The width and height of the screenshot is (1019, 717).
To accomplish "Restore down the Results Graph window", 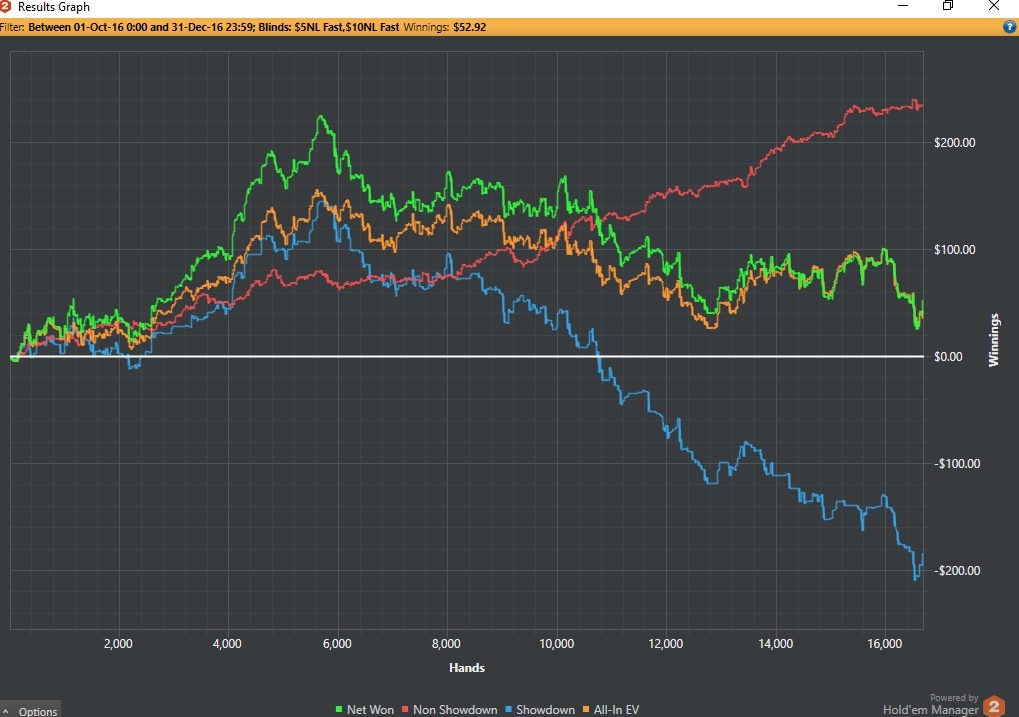I will 948,6.
